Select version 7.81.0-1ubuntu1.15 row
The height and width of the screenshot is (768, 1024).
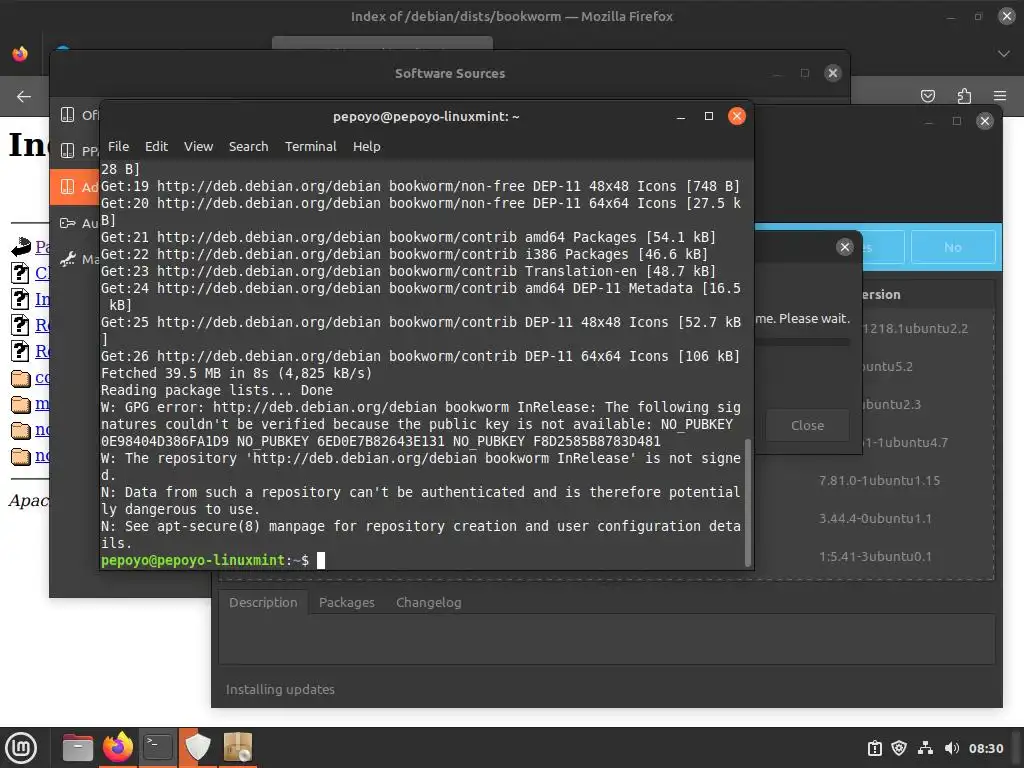pos(879,480)
